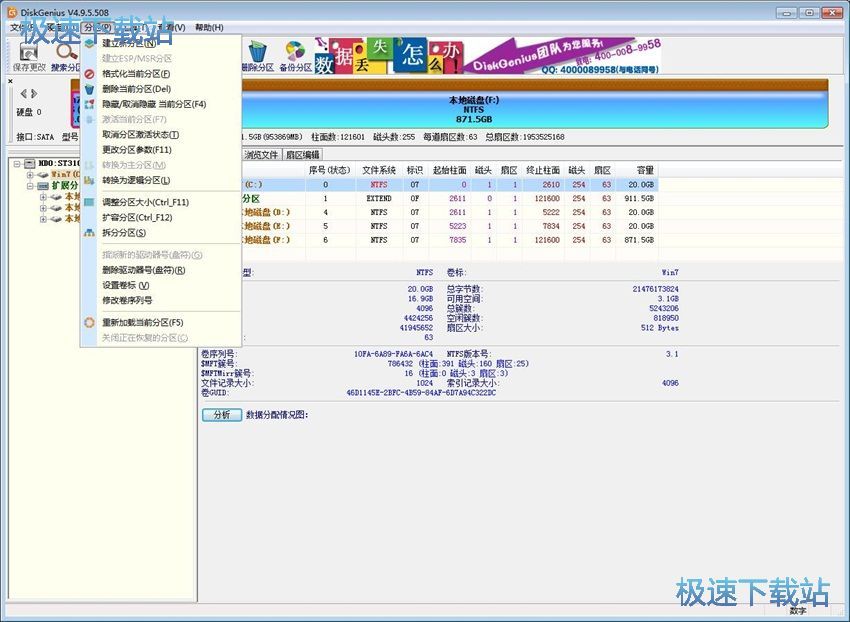Image resolution: width=850 pixels, height=622 pixels.
Task: Choose 取消分区激活状态(T) from the menu
Action: tap(140, 134)
